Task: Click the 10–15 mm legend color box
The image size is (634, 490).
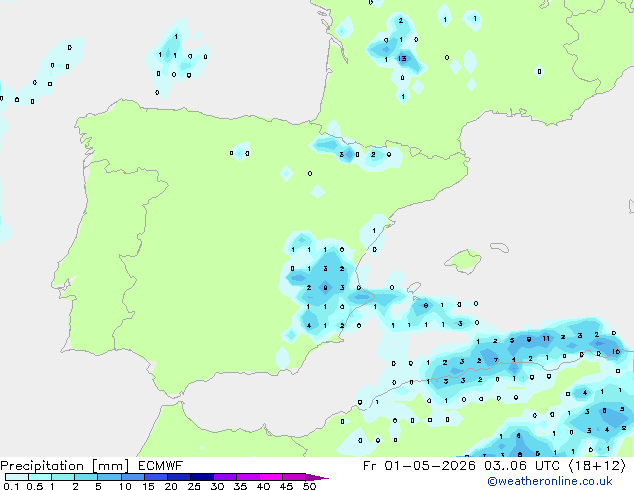Action: coord(132,477)
